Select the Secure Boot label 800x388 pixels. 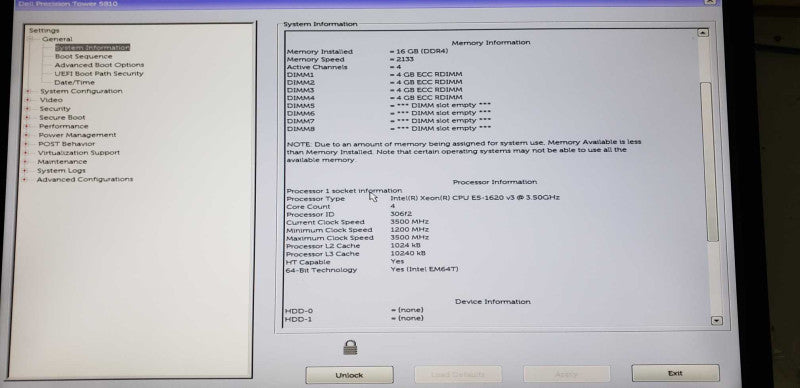click(62, 117)
